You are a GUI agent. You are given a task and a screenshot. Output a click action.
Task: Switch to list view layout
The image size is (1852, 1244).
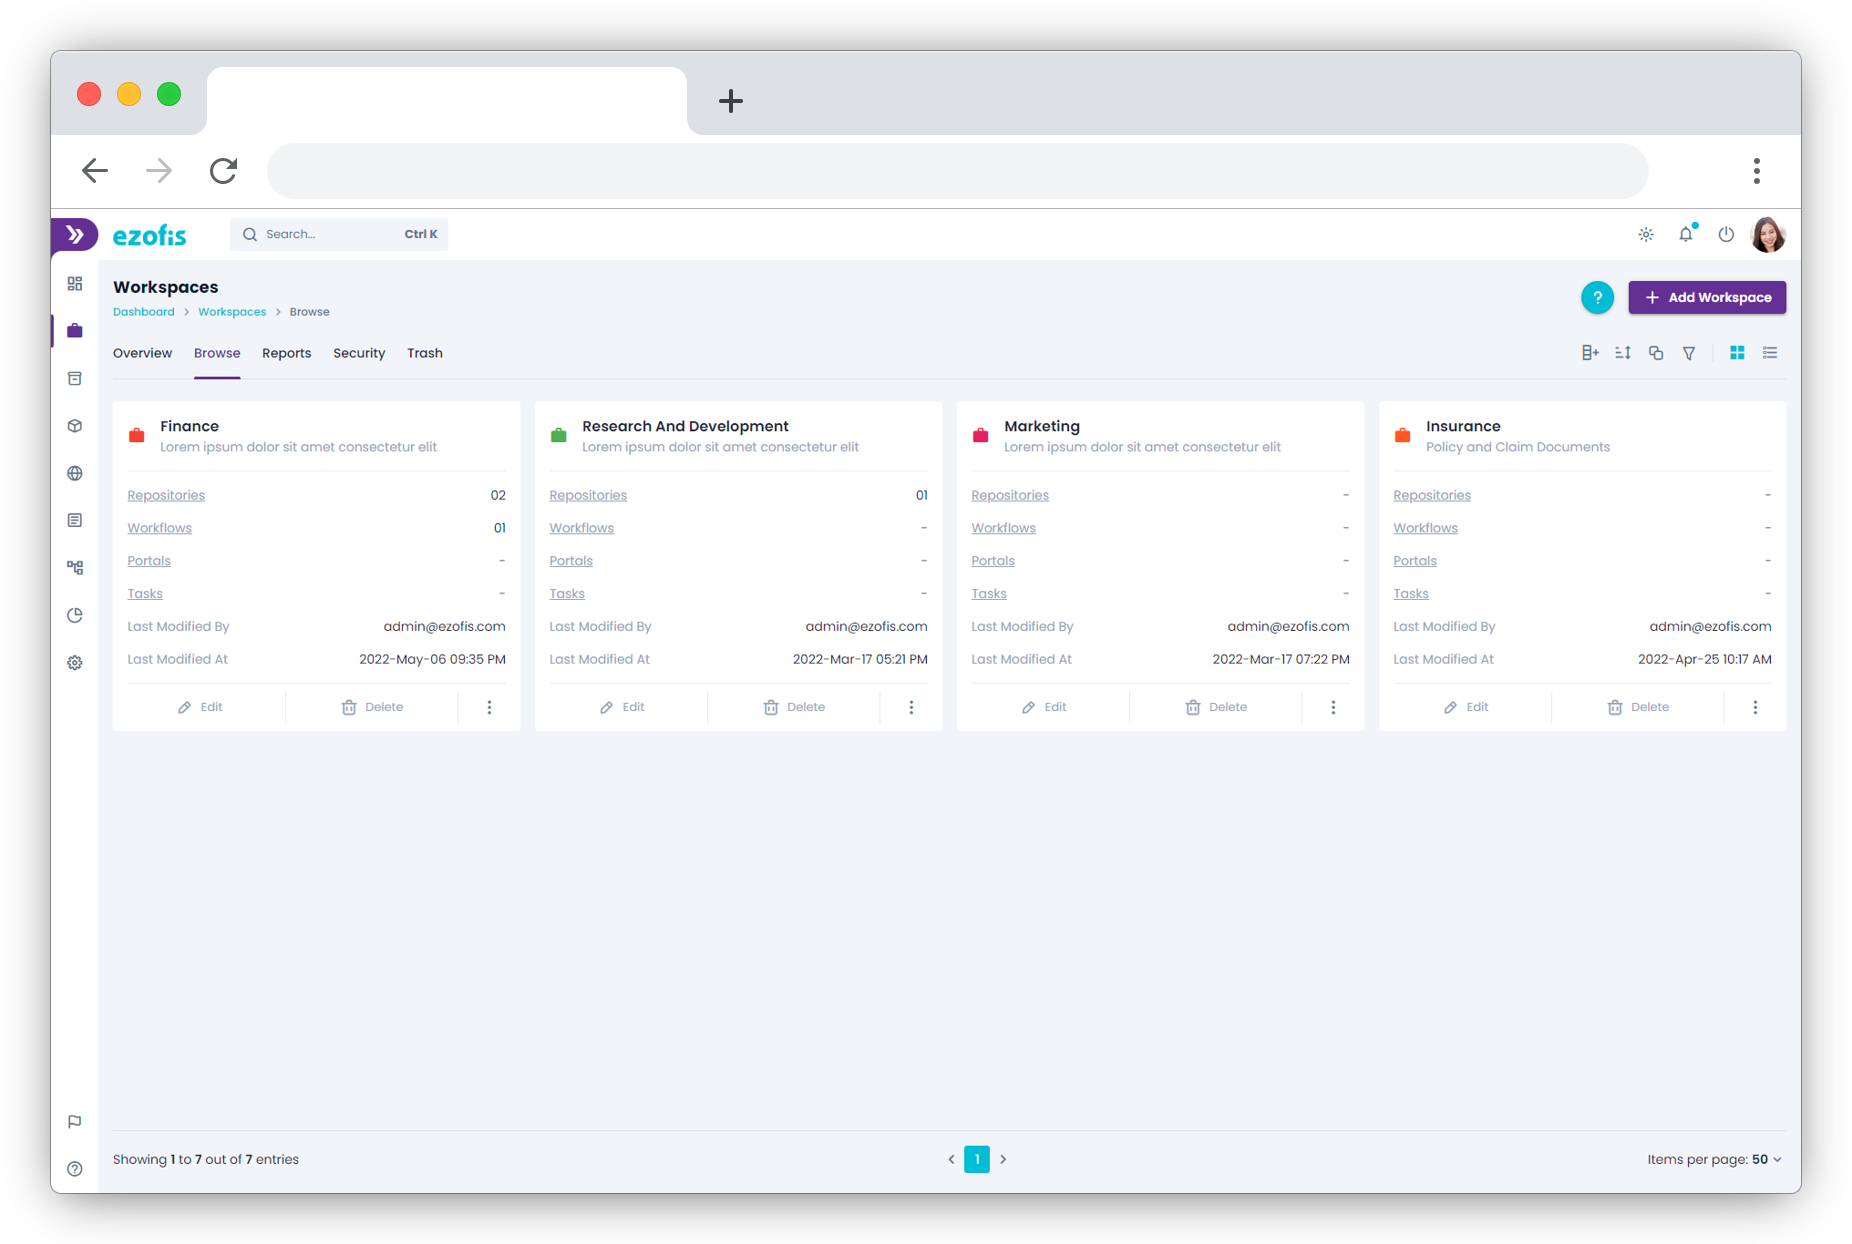(x=1770, y=352)
